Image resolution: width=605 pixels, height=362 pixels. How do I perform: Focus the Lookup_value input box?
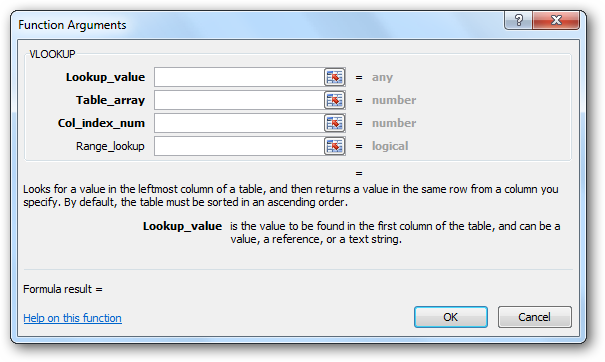pos(239,77)
